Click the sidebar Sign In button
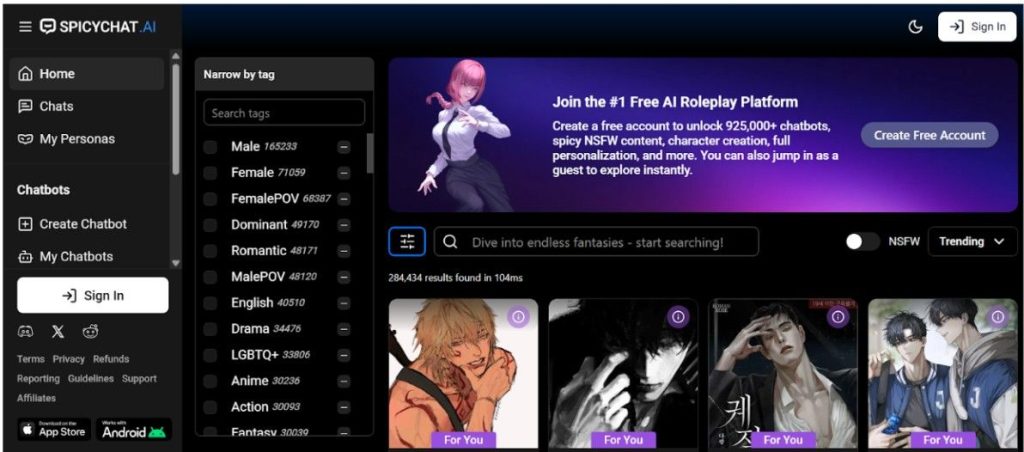The height and width of the screenshot is (452, 1024). pyautogui.click(x=93, y=295)
